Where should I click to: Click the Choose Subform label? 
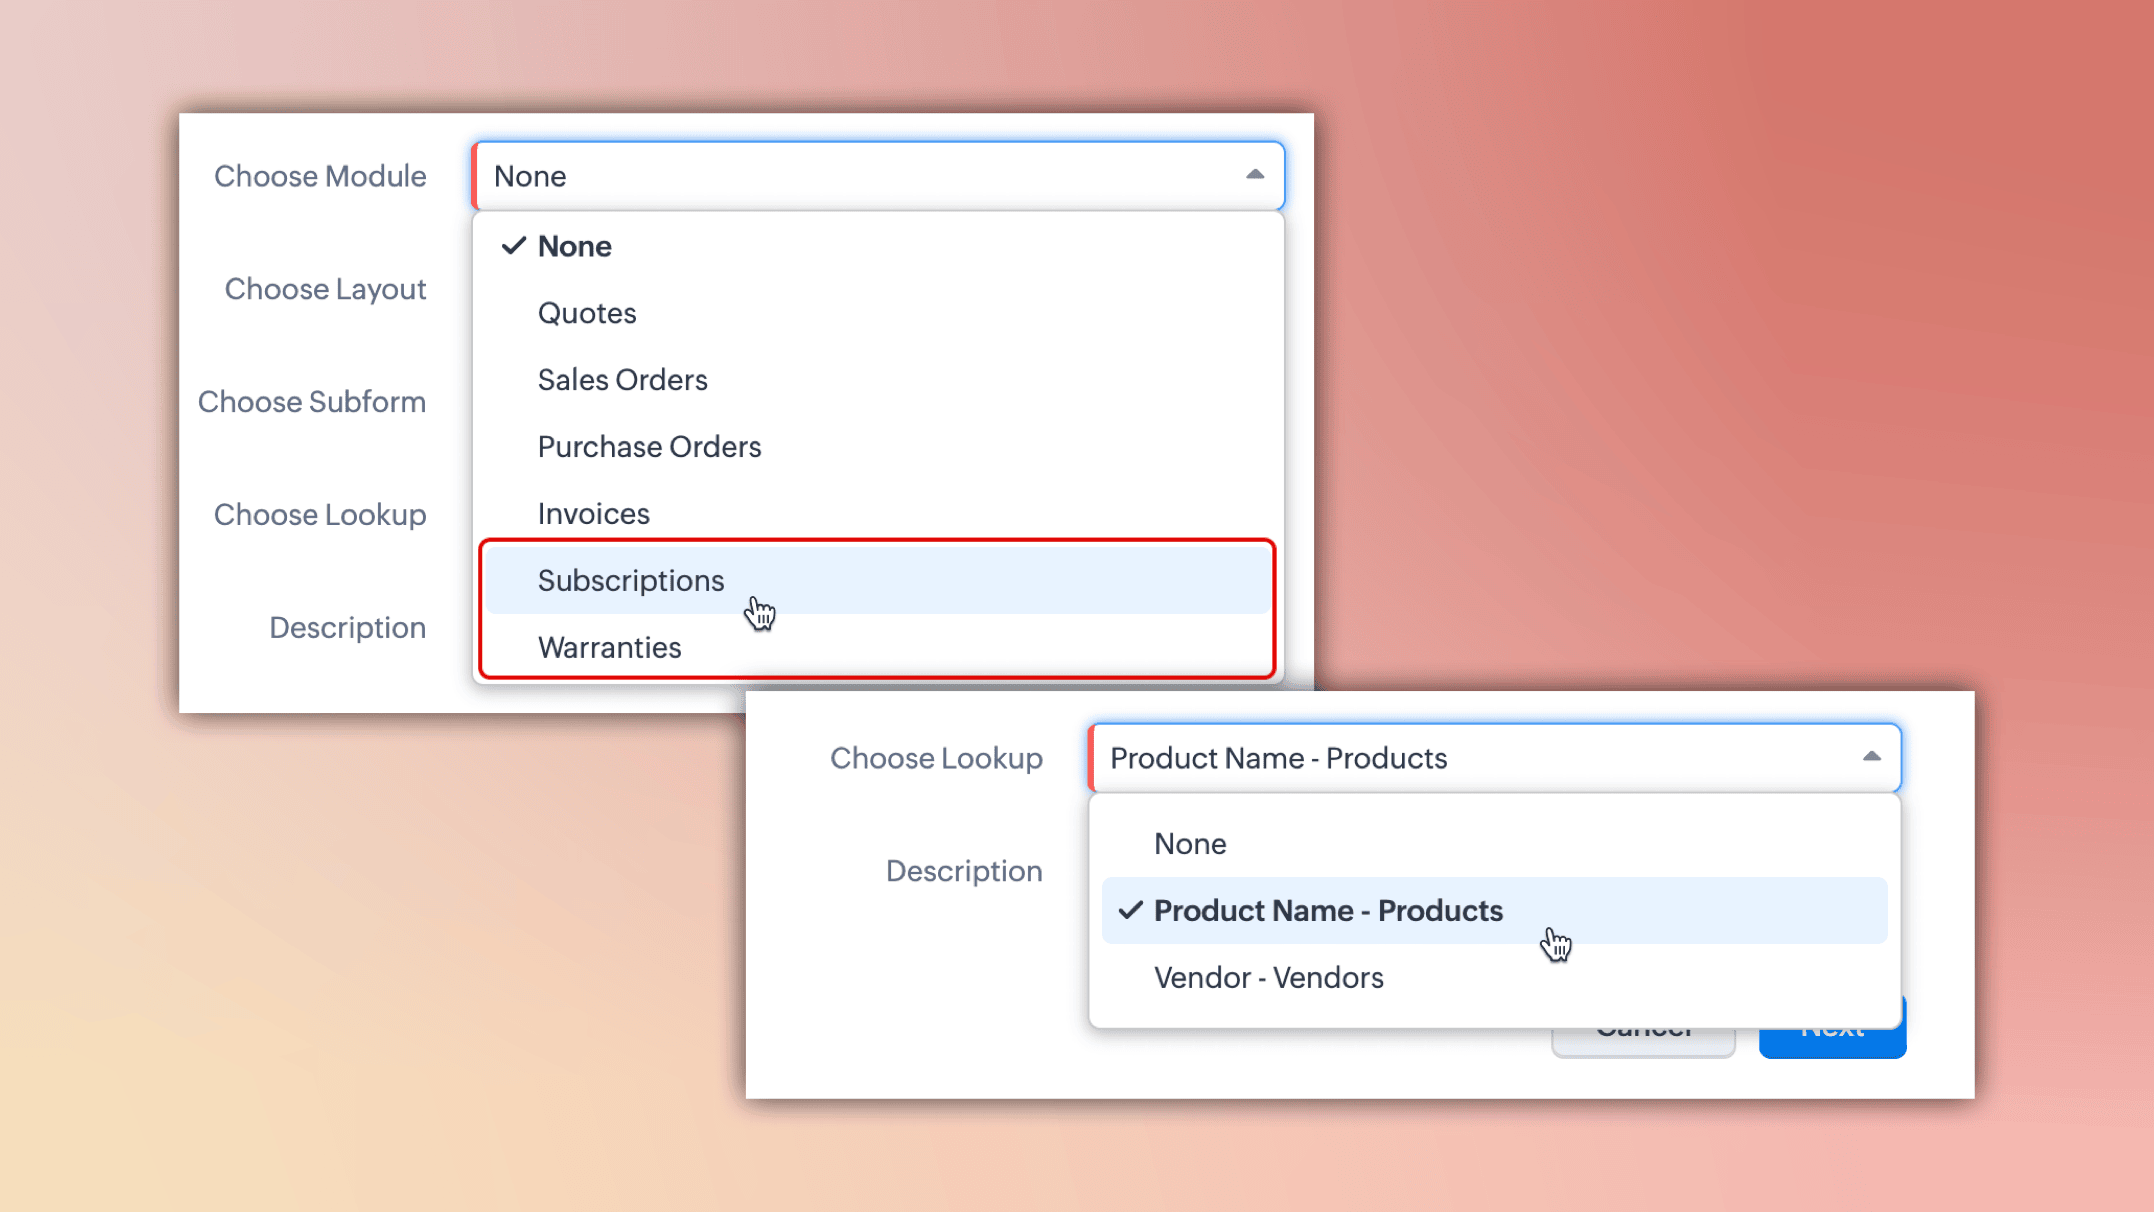[x=311, y=402]
